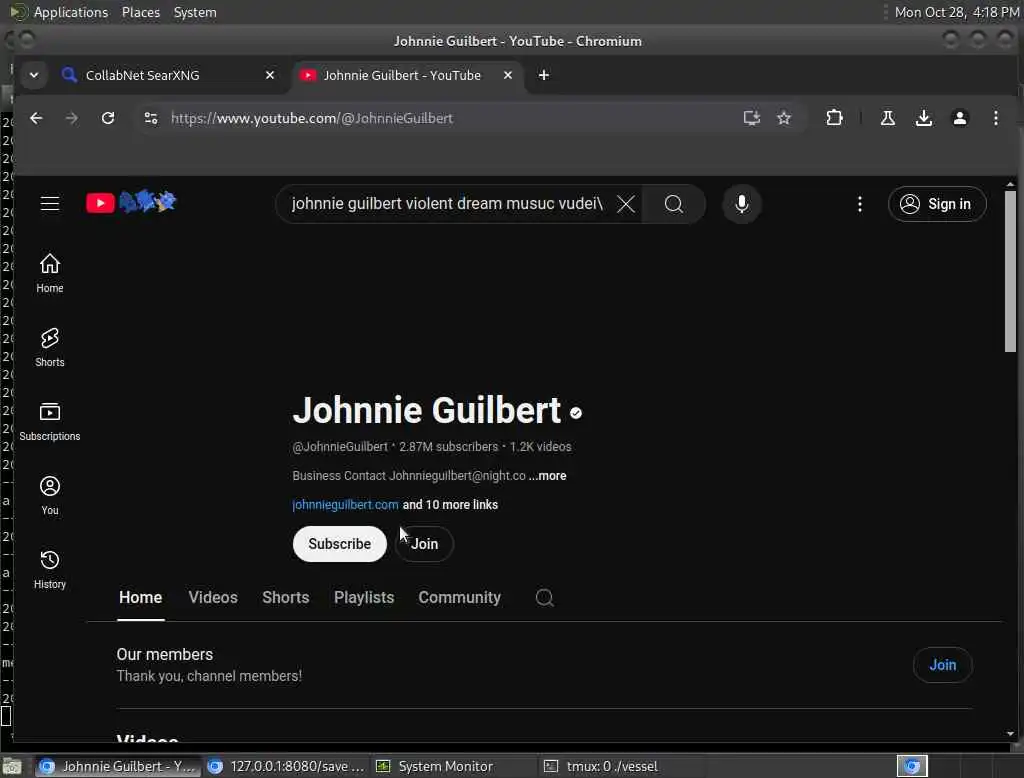
Task: Expand the tab search dropdown arrow
Action: coord(34,75)
